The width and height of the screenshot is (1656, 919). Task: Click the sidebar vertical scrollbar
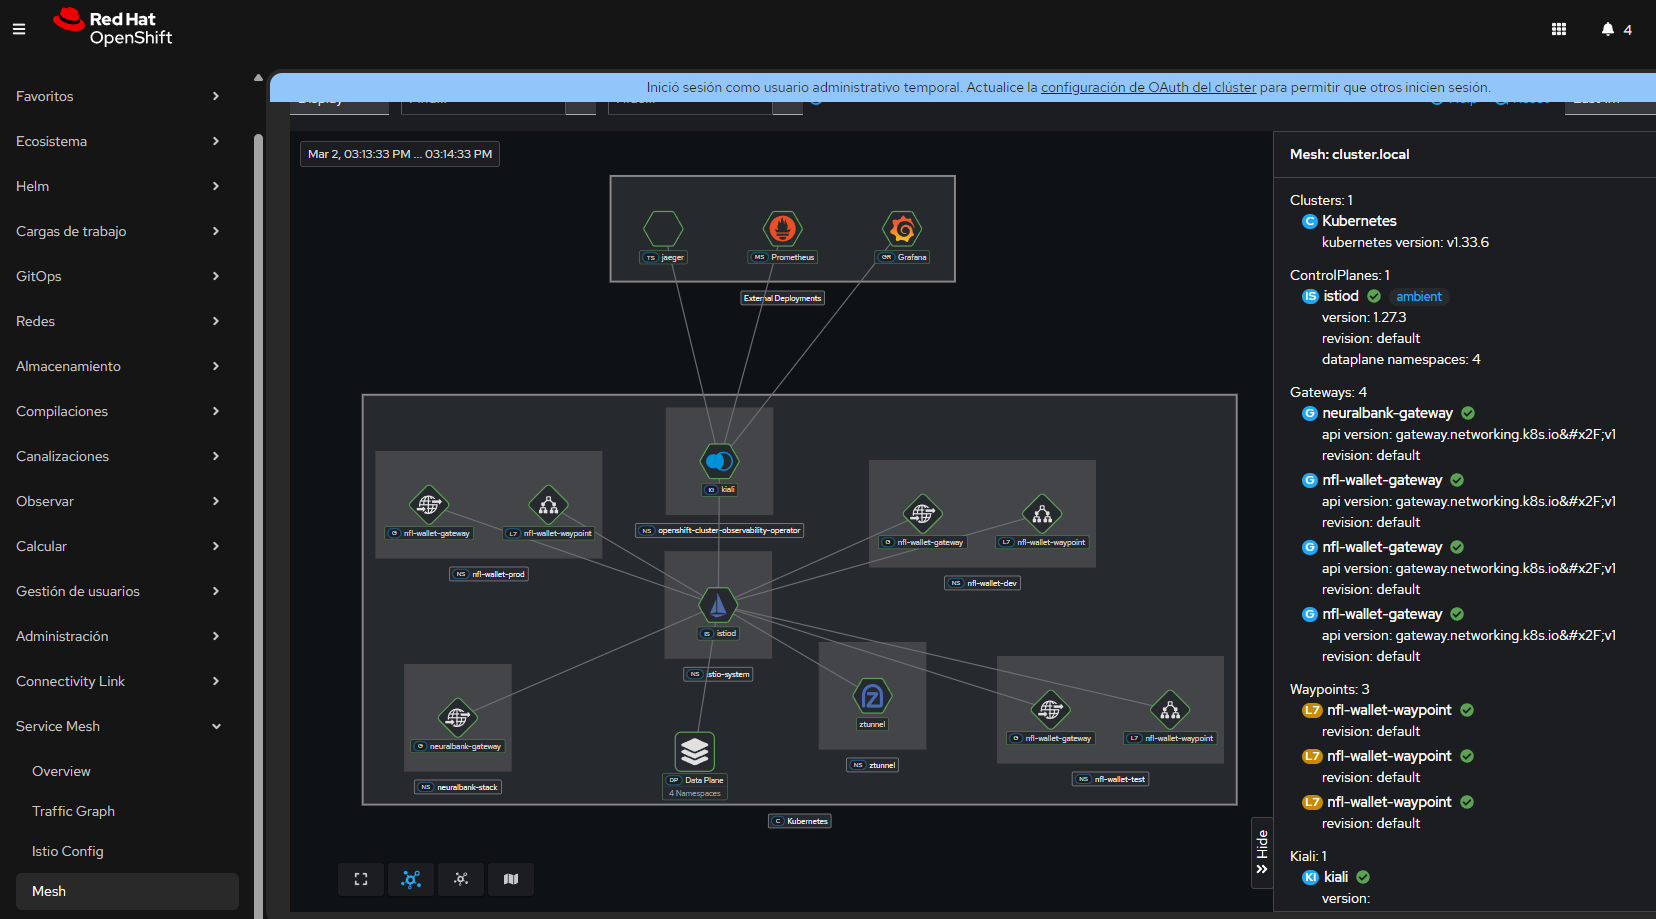258,500
